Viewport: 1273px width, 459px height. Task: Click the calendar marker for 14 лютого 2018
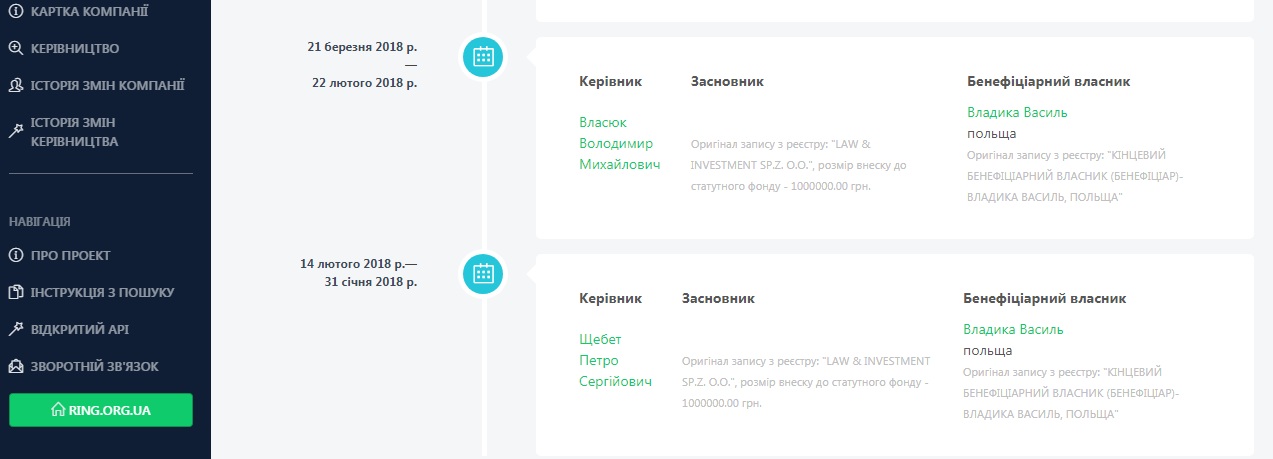[x=483, y=272]
